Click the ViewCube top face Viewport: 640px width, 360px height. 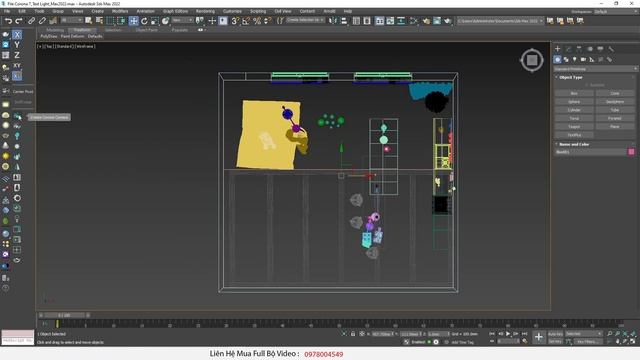pyautogui.click(x=532, y=60)
